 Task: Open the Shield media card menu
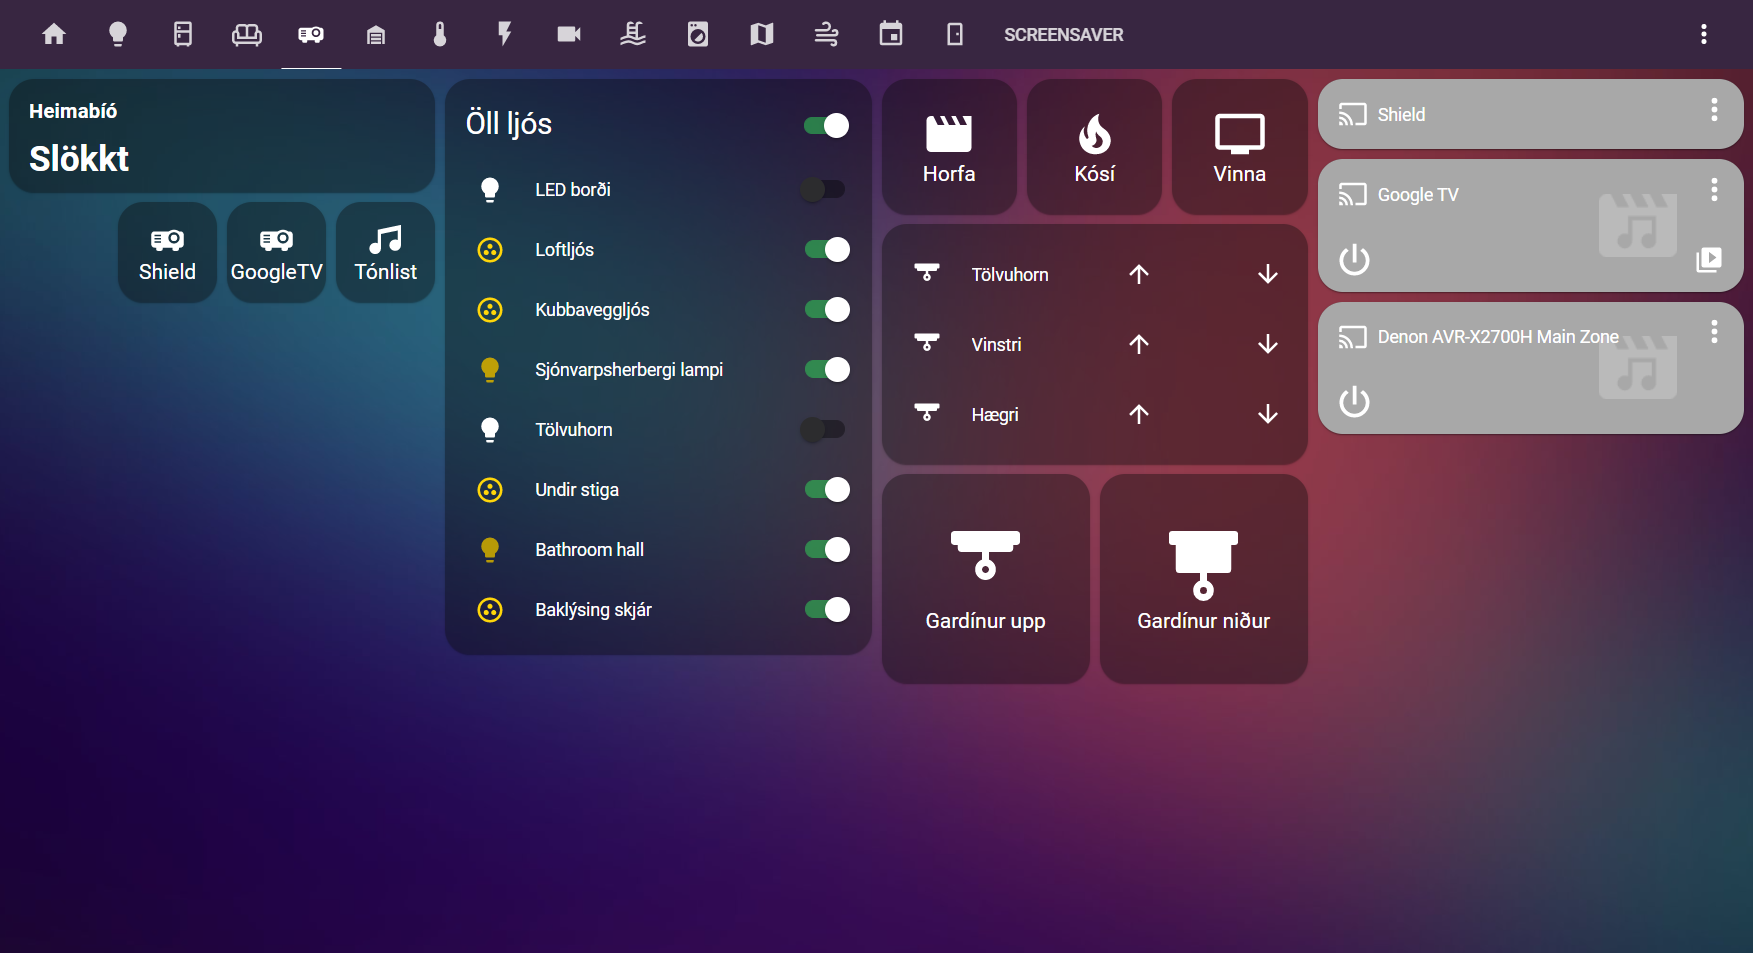(x=1714, y=110)
